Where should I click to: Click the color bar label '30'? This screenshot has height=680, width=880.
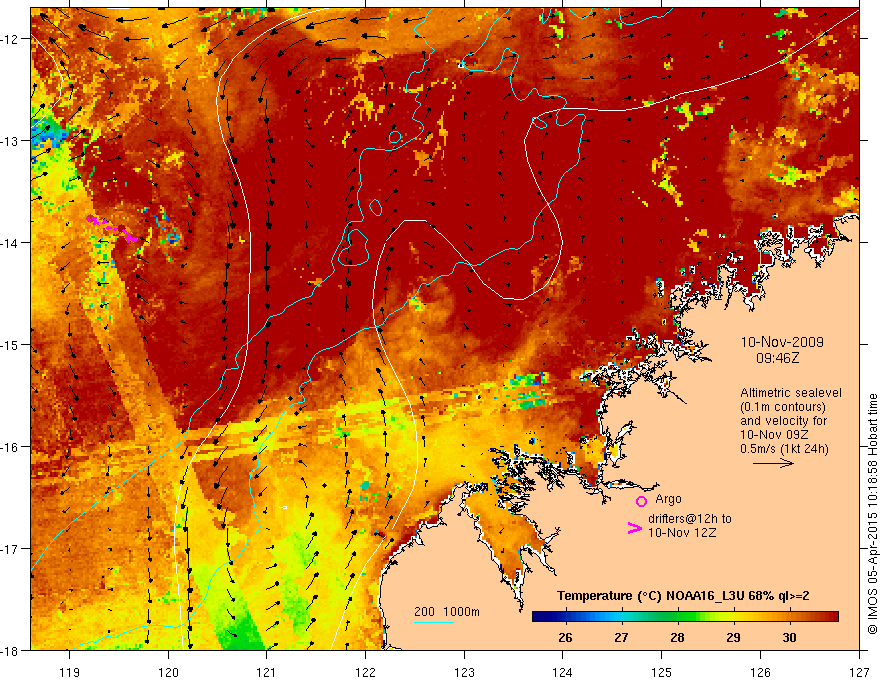[x=789, y=637]
